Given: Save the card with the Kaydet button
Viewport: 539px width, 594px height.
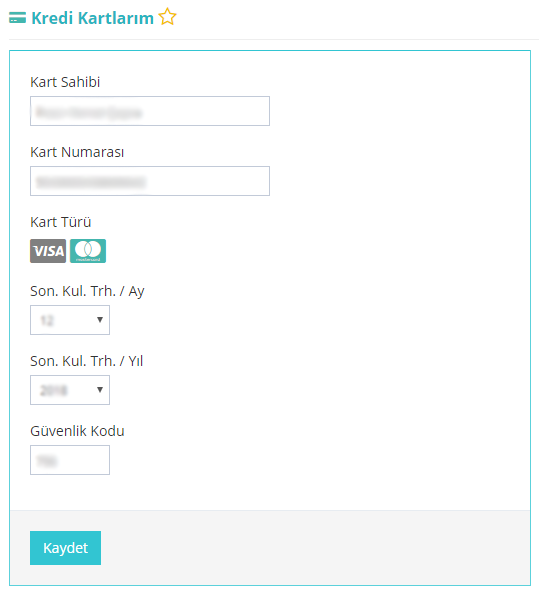Looking at the screenshot, I should click(66, 548).
